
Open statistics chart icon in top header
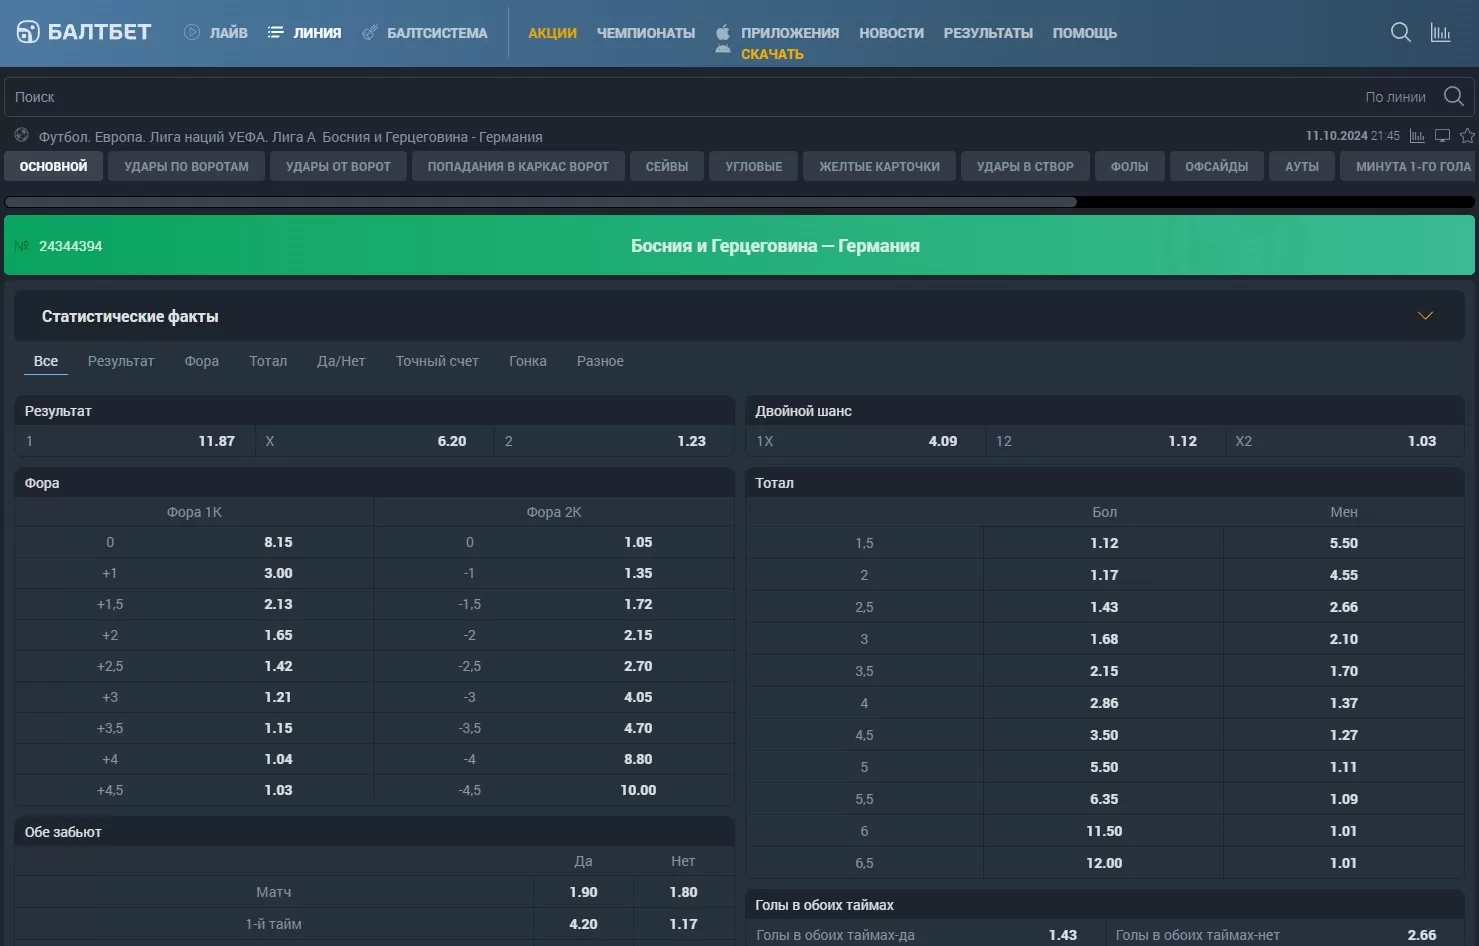point(1440,33)
